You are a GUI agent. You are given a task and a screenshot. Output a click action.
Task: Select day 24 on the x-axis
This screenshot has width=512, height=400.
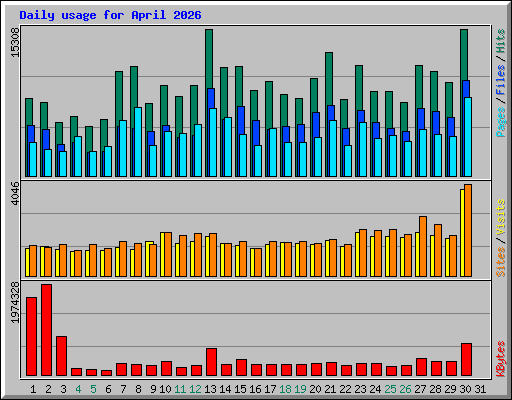(375, 389)
